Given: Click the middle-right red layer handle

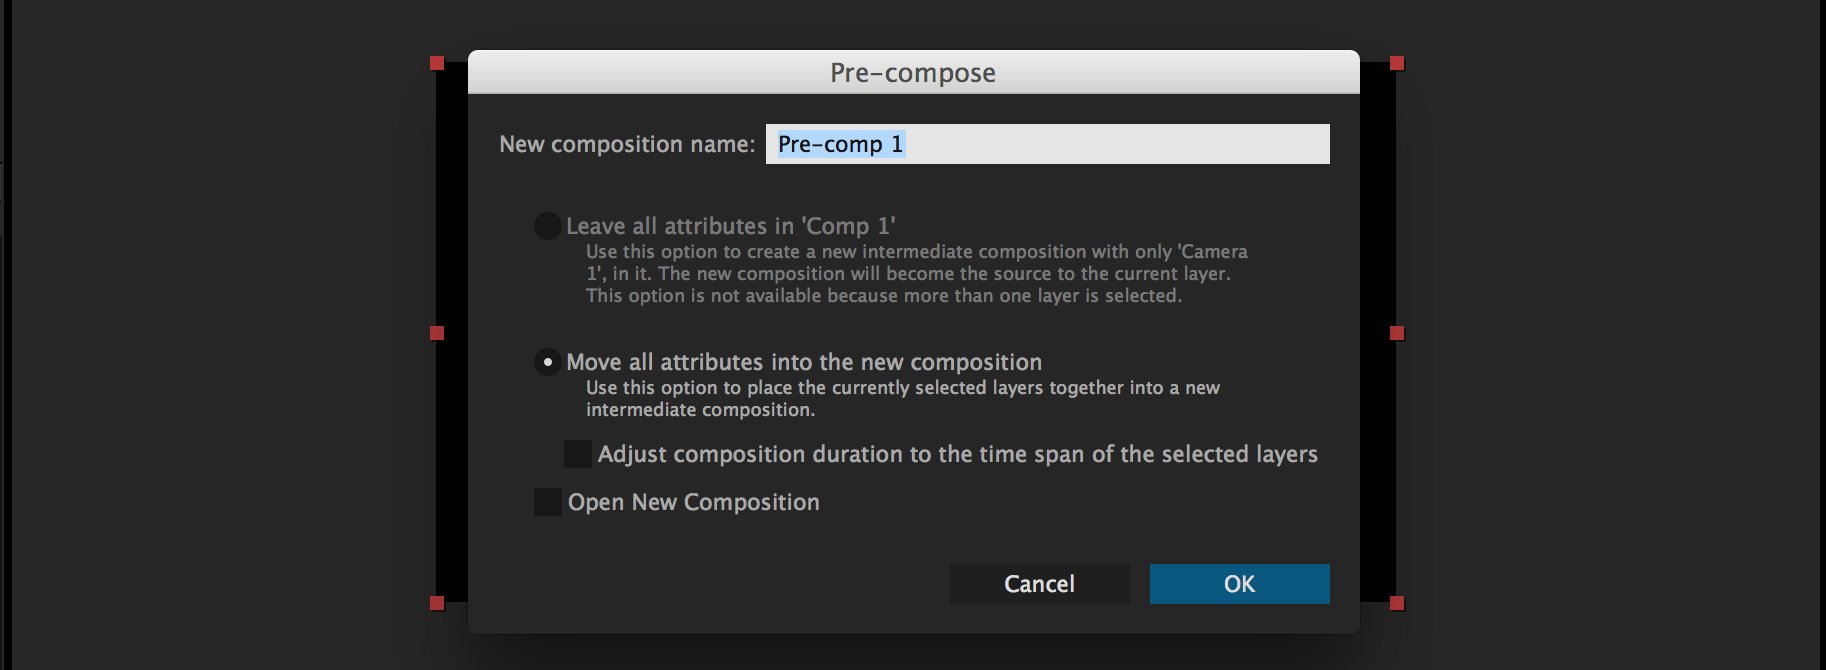Looking at the screenshot, I should tap(1397, 333).
